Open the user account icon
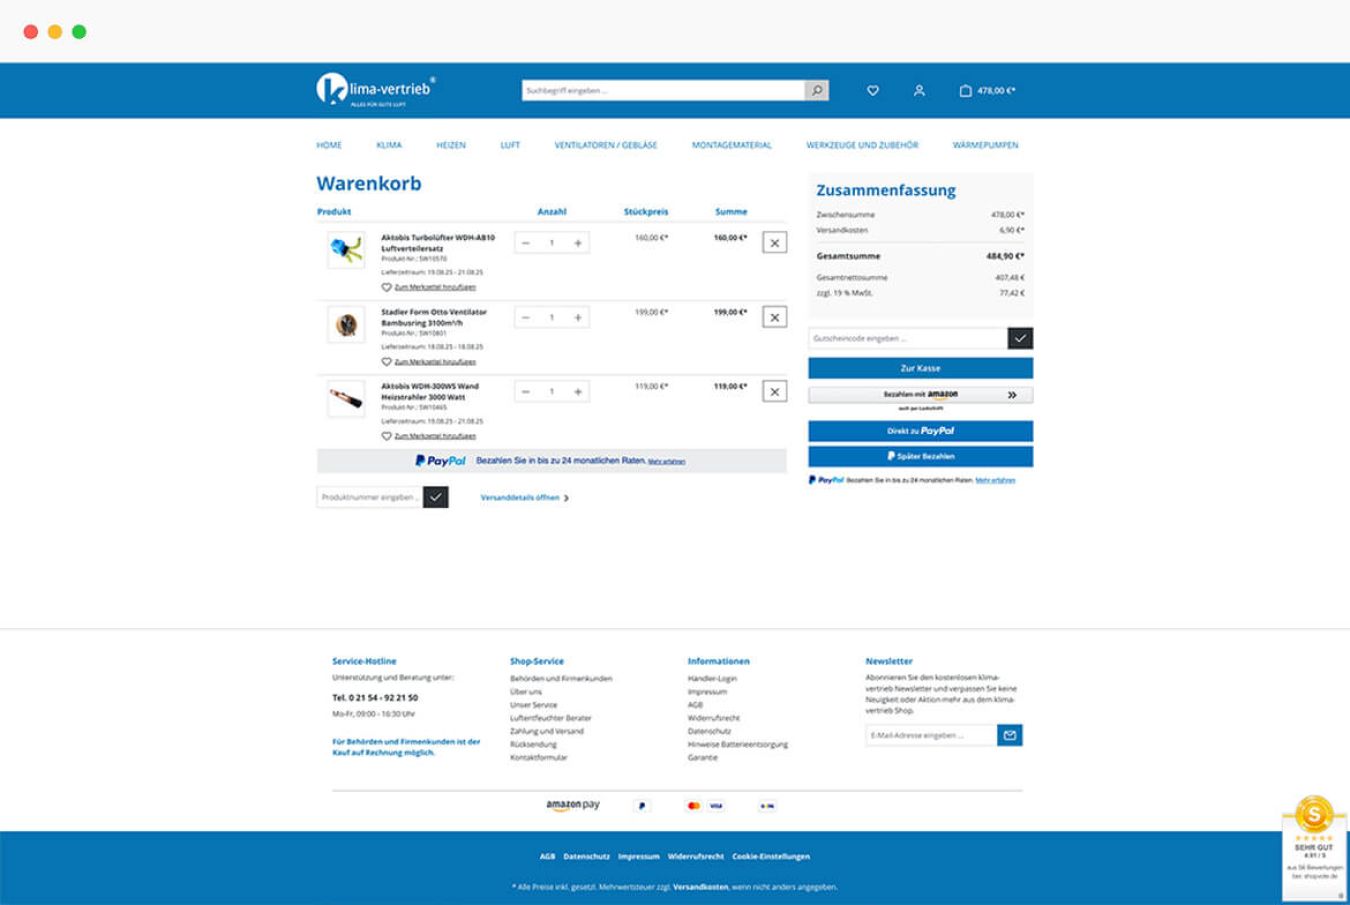The image size is (1350, 905). (x=919, y=91)
